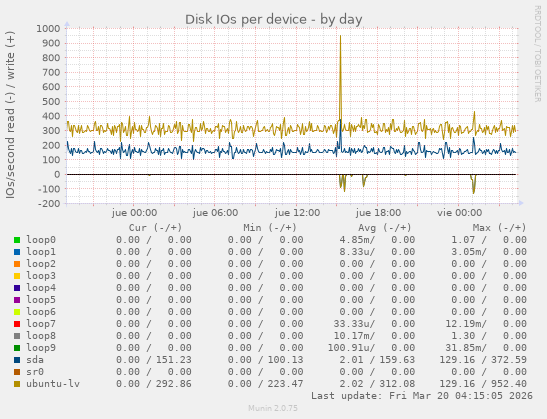Click the loop0 green legend swatch
This screenshot has height=419, width=547.
click(x=17, y=240)
